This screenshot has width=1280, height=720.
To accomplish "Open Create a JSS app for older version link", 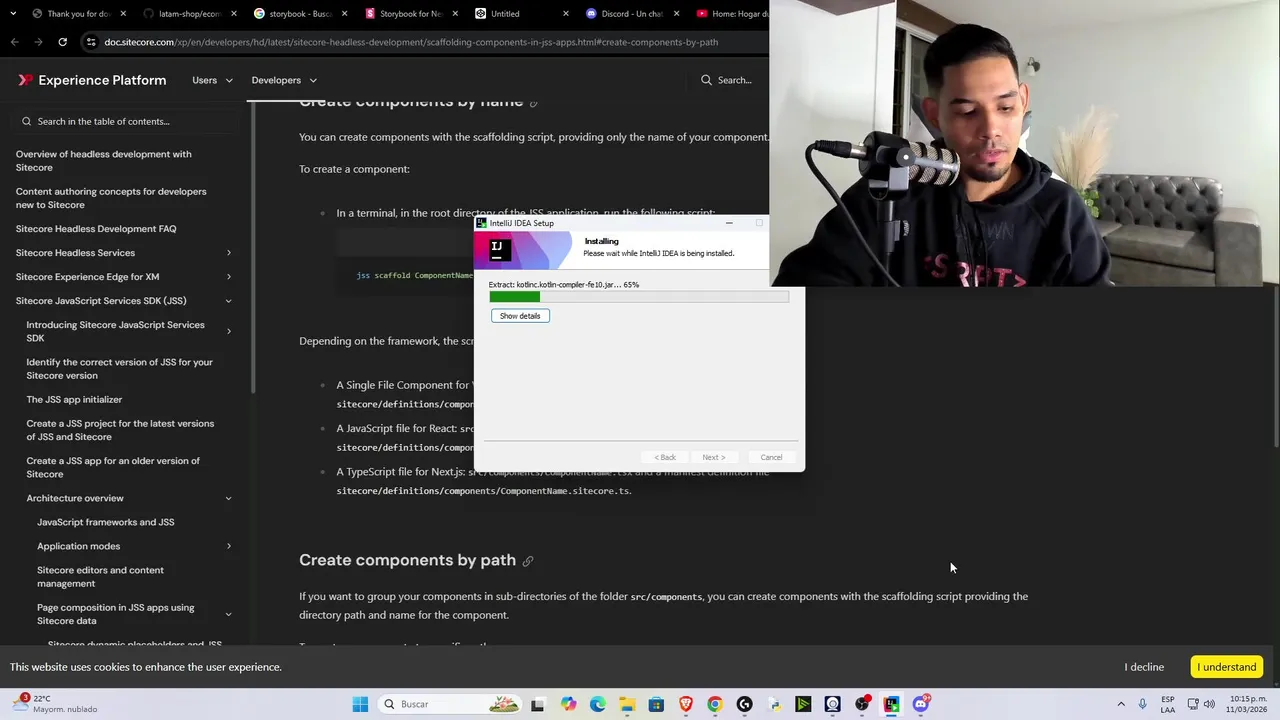I will (113, 467).
